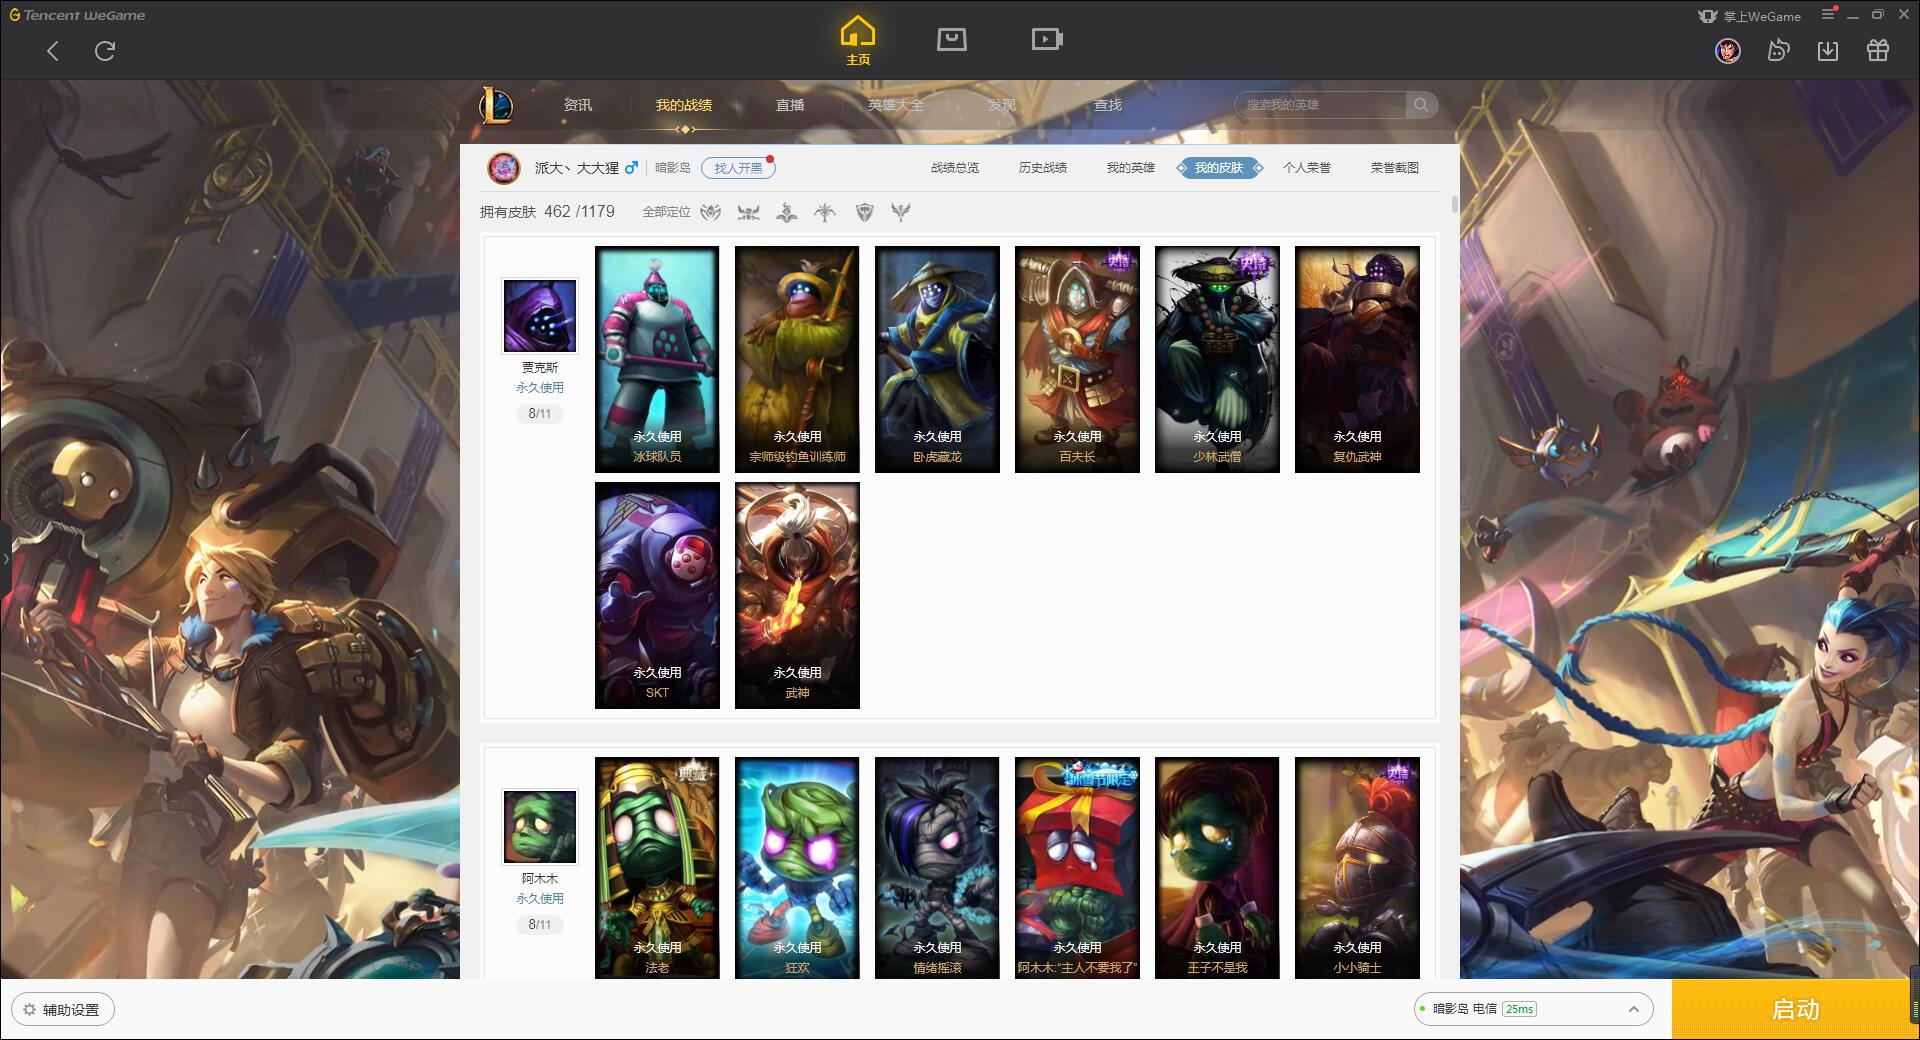Refresh the page with the reload icon

click(x=105, y=51)
